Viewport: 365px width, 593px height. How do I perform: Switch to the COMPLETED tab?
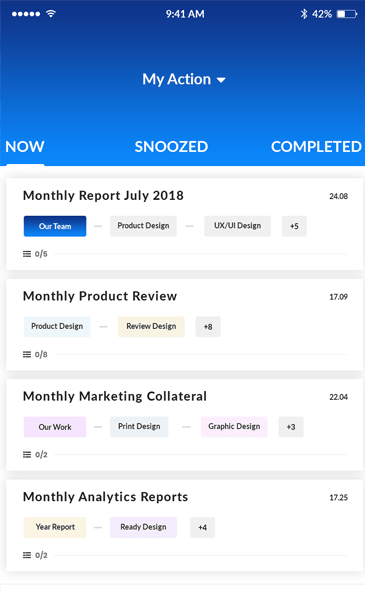[316, 147]
